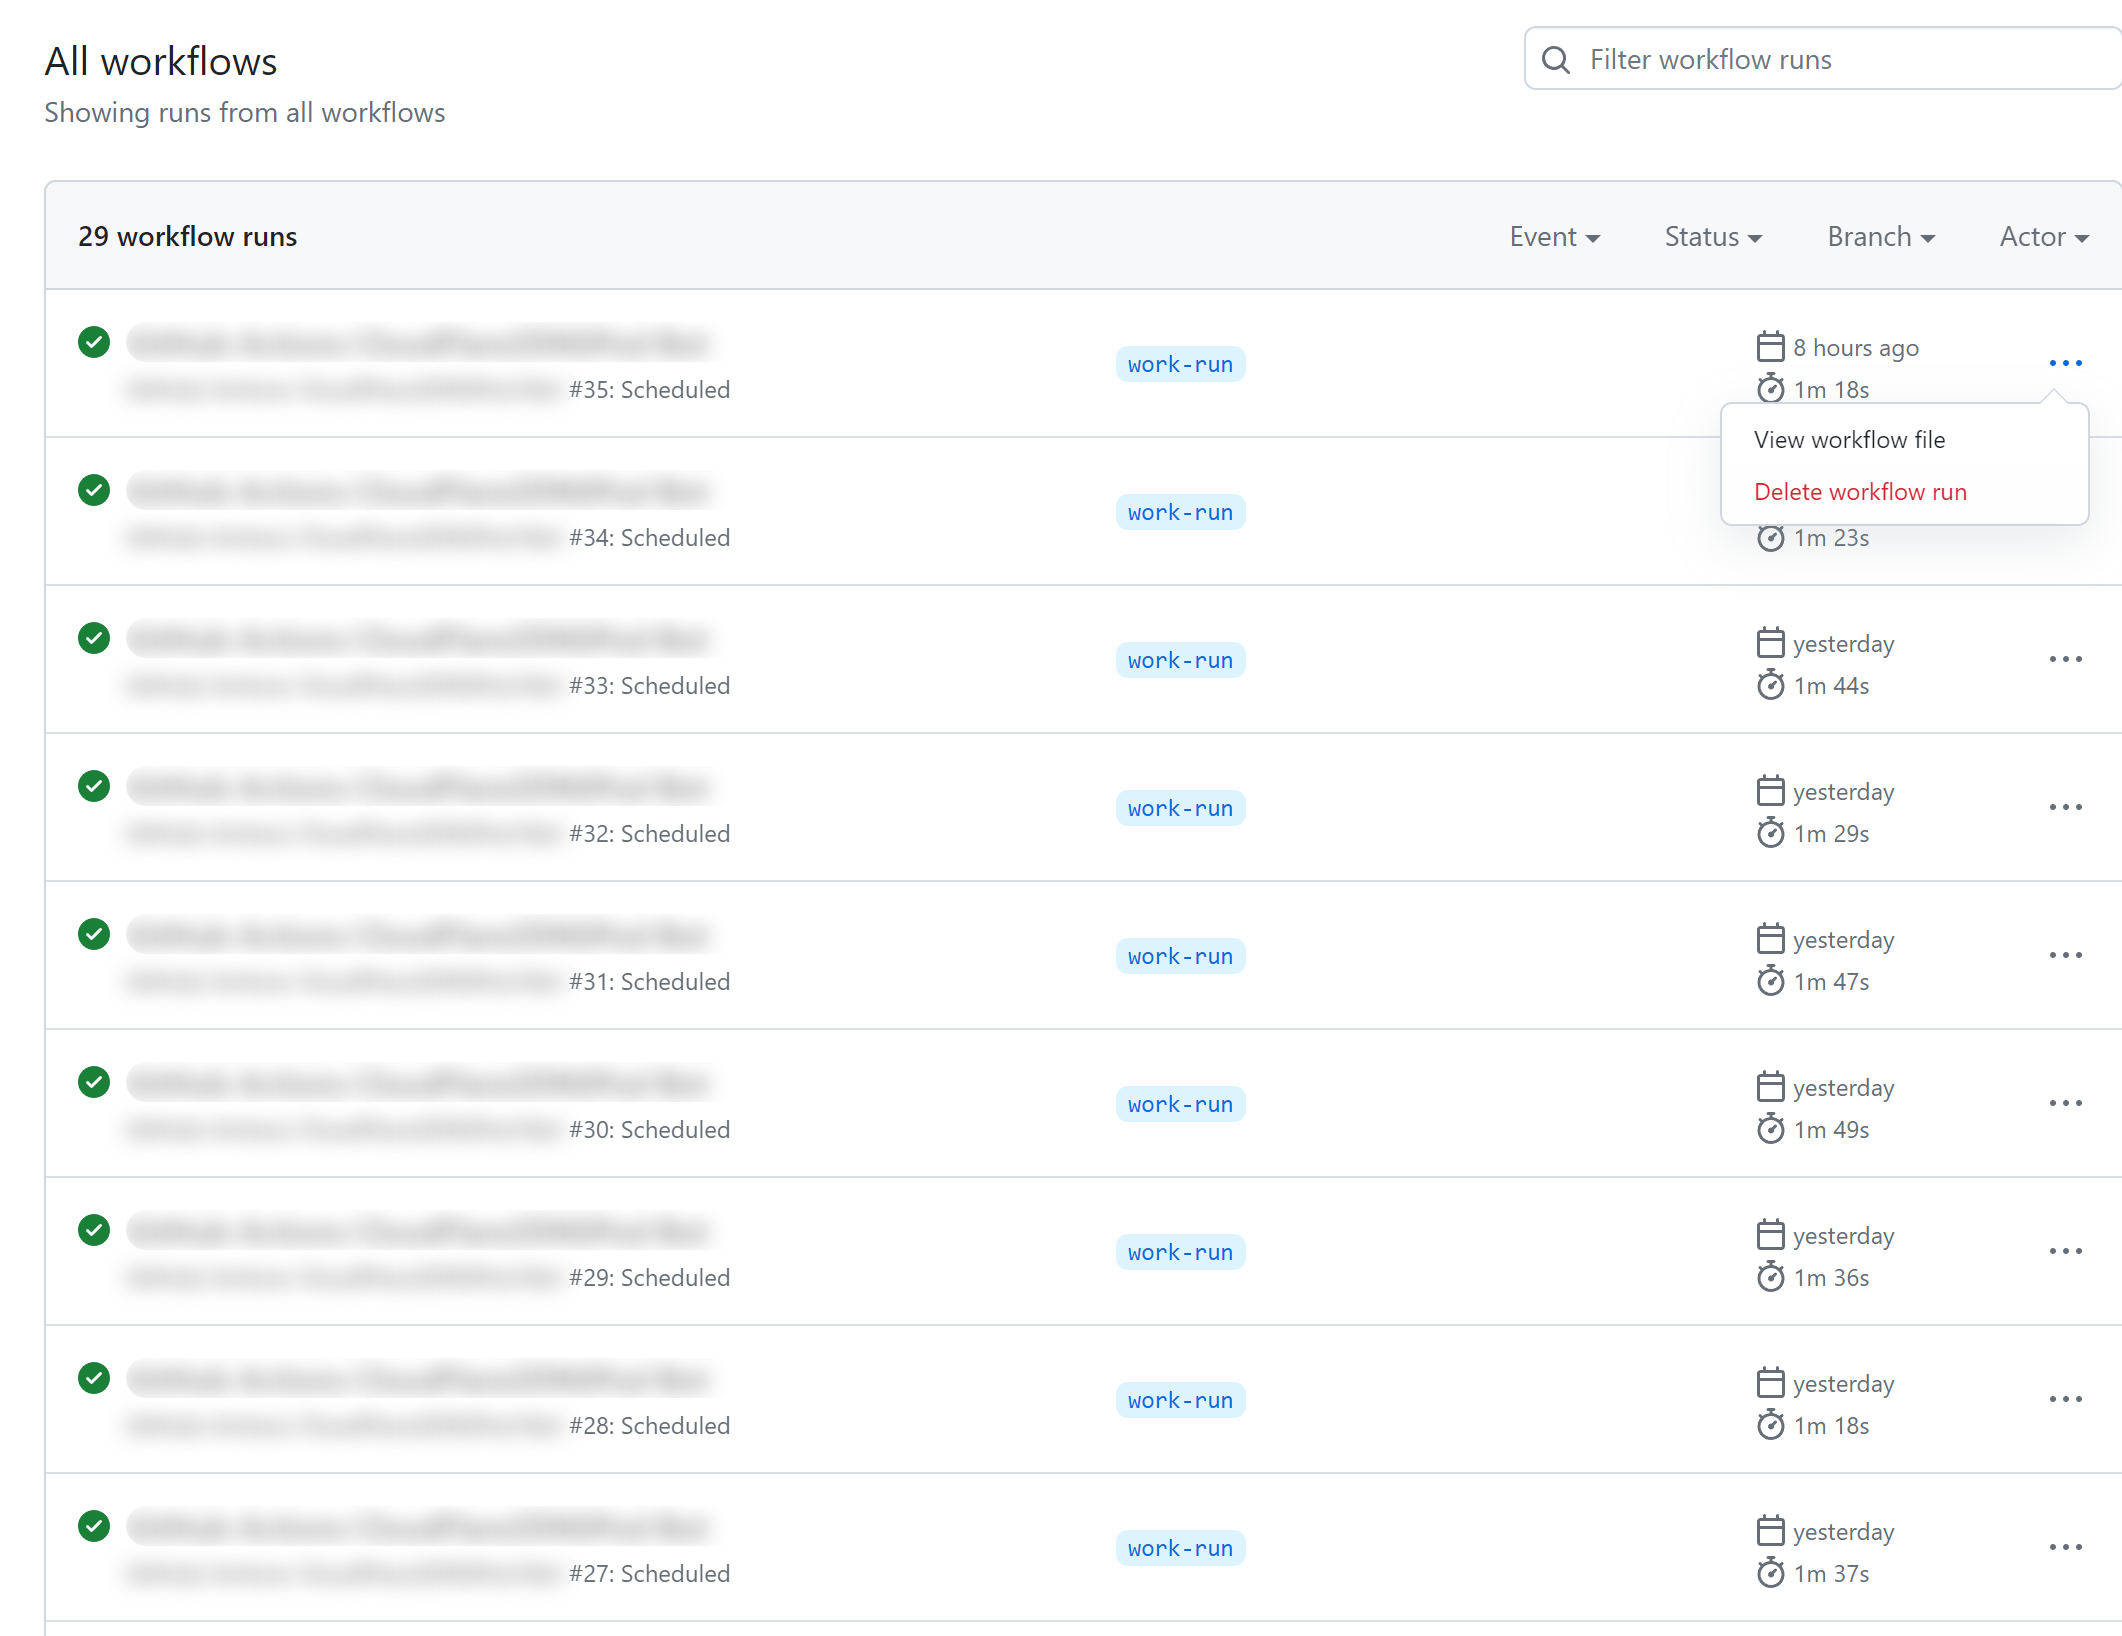Open the Status filter dropdown

pos(1712,237)
